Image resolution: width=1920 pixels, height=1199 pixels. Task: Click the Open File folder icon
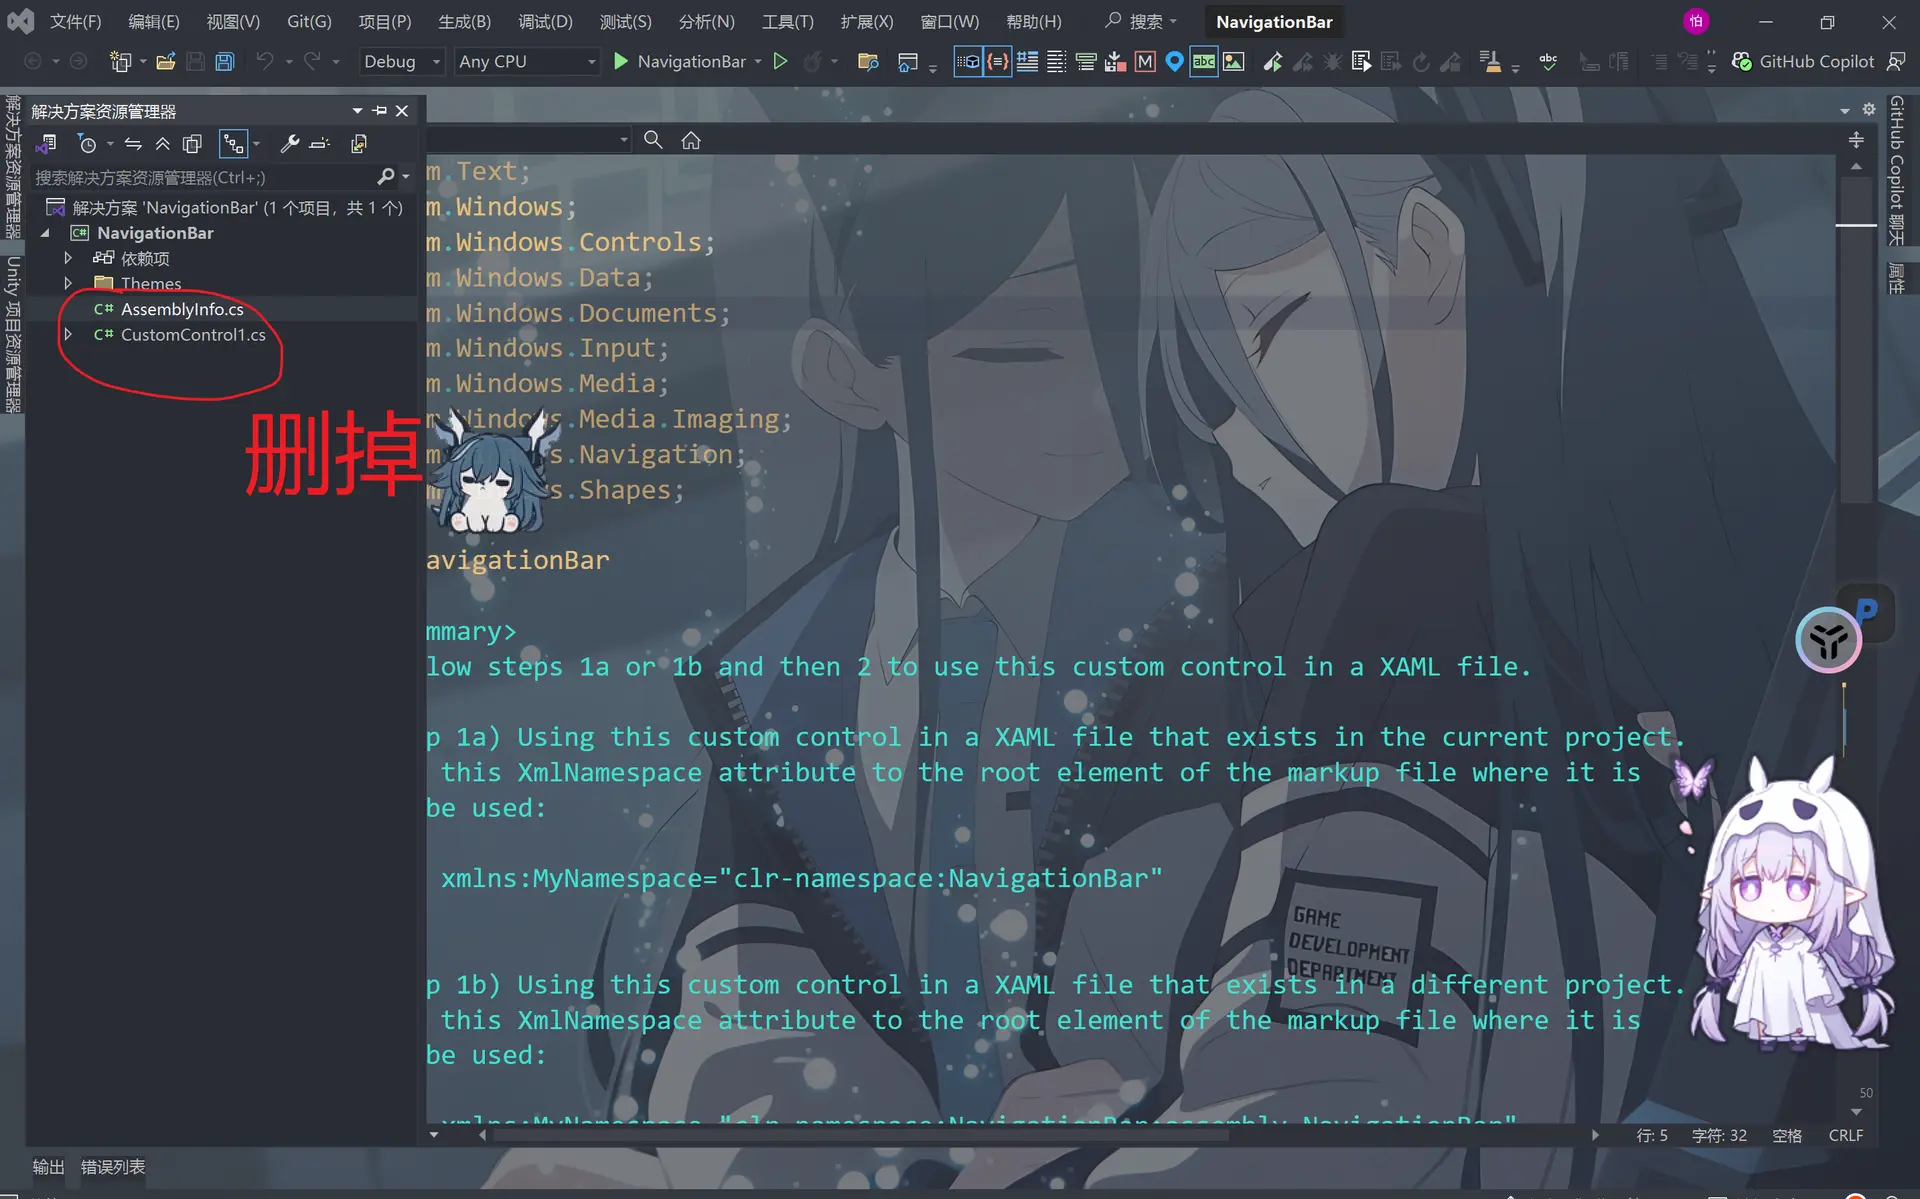click(x=166, y=62)
